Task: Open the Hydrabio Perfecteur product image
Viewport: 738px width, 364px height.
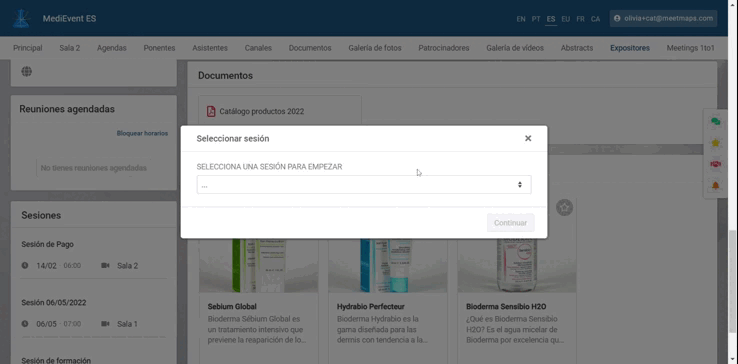Action: point(388,265)
